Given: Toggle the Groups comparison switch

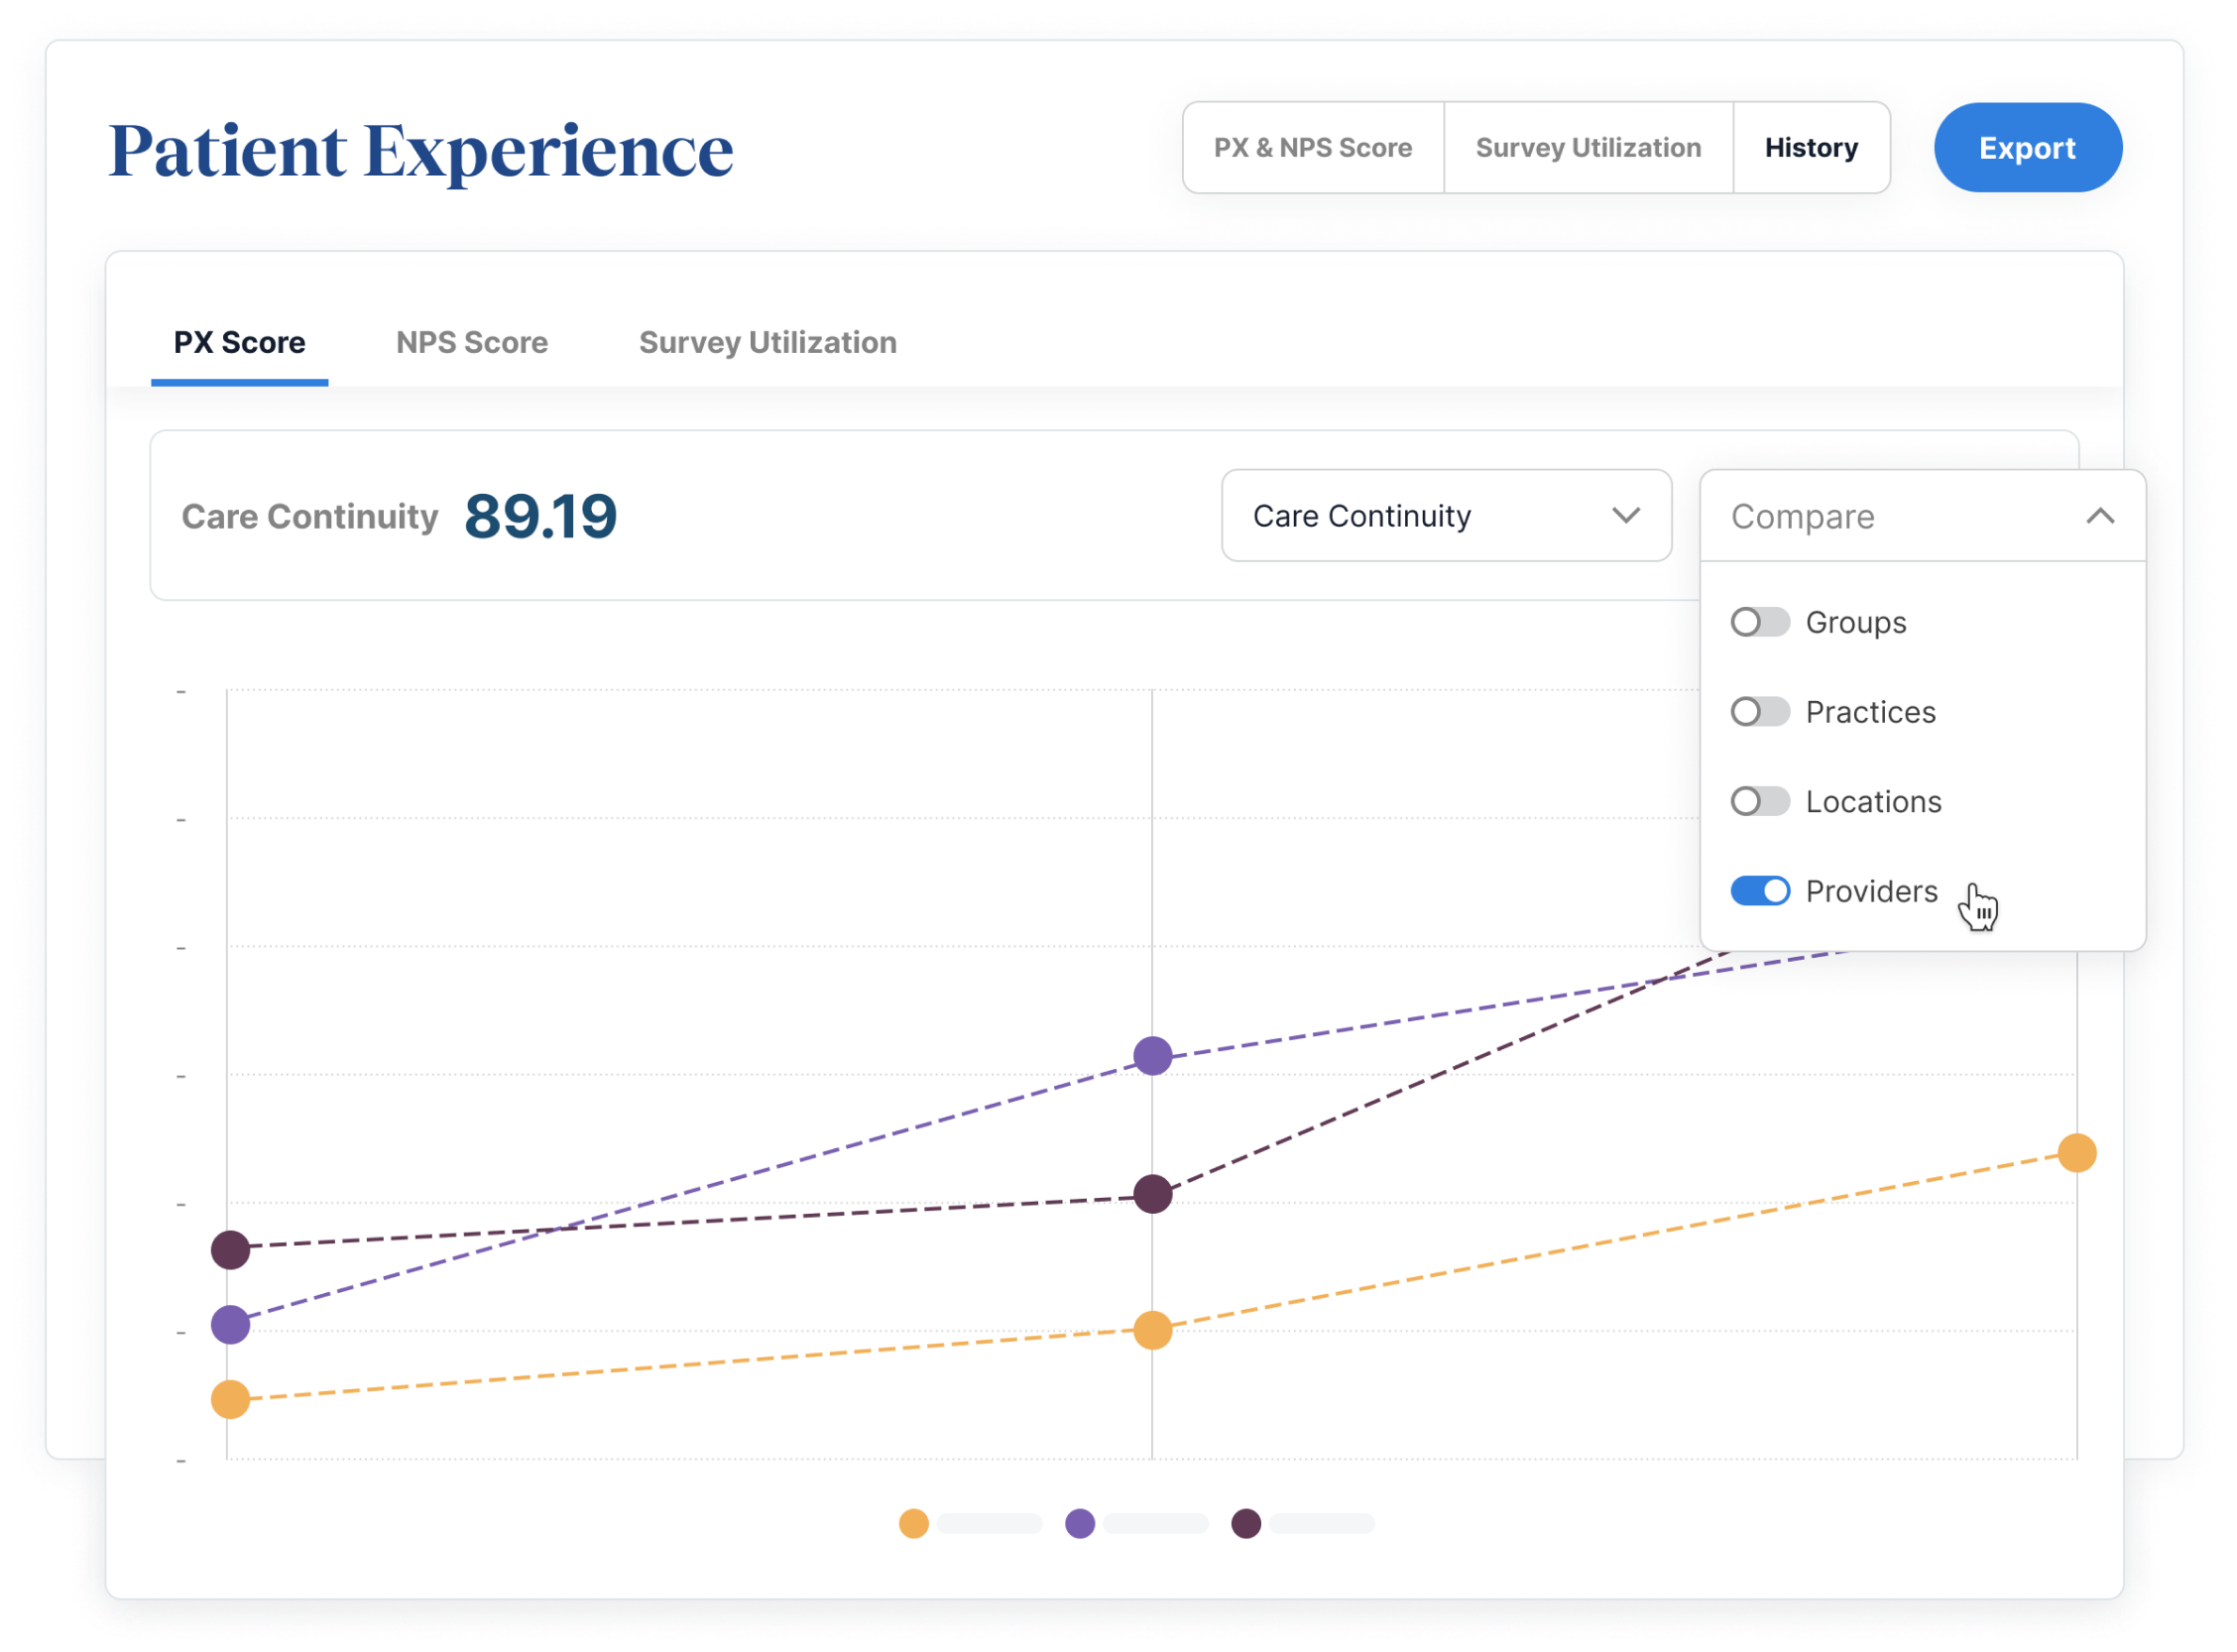Looking at the screenshot, I should pos(1759,622).
